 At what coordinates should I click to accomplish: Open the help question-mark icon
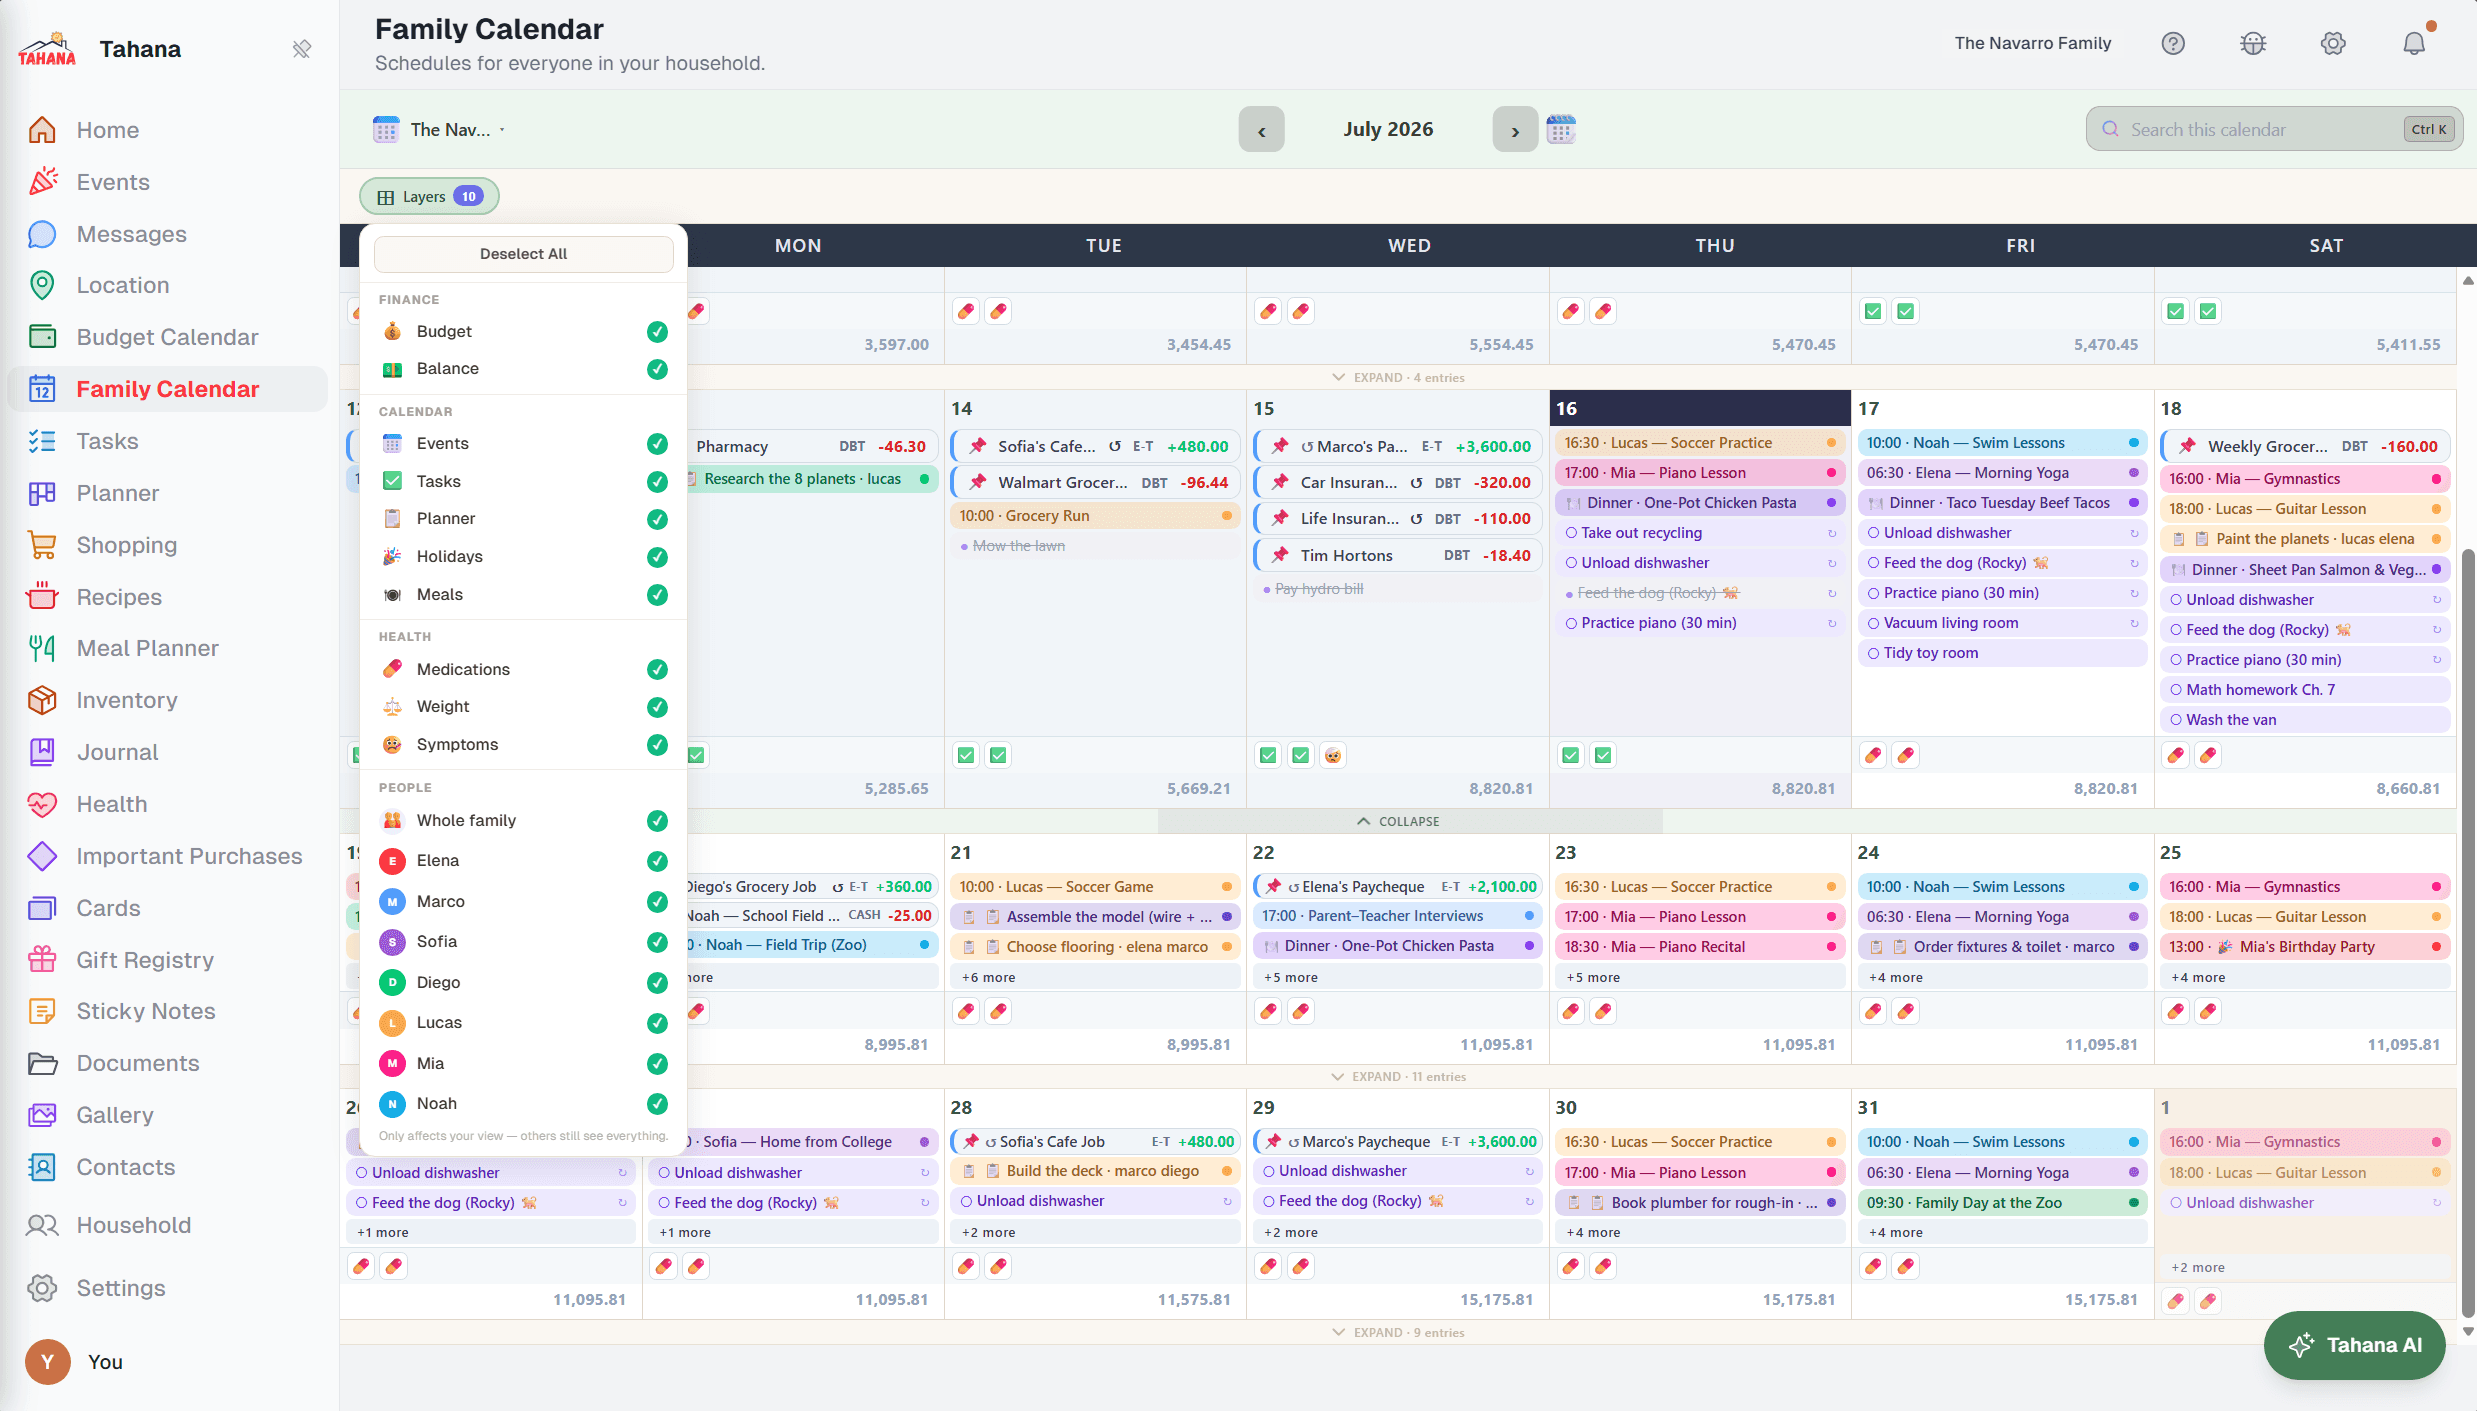(x=2173, y=43)
